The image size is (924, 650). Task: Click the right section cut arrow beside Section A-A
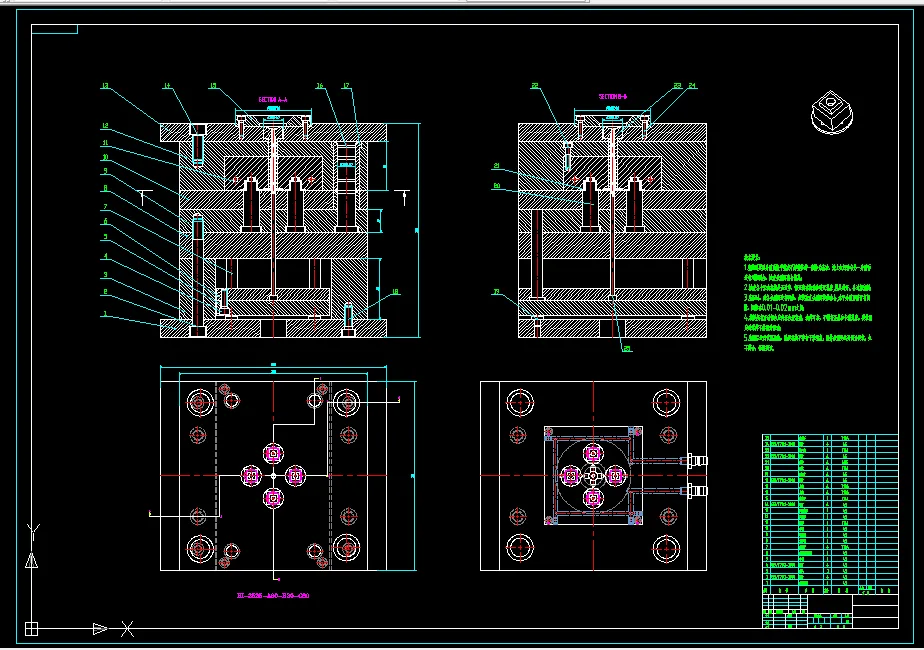404,197
